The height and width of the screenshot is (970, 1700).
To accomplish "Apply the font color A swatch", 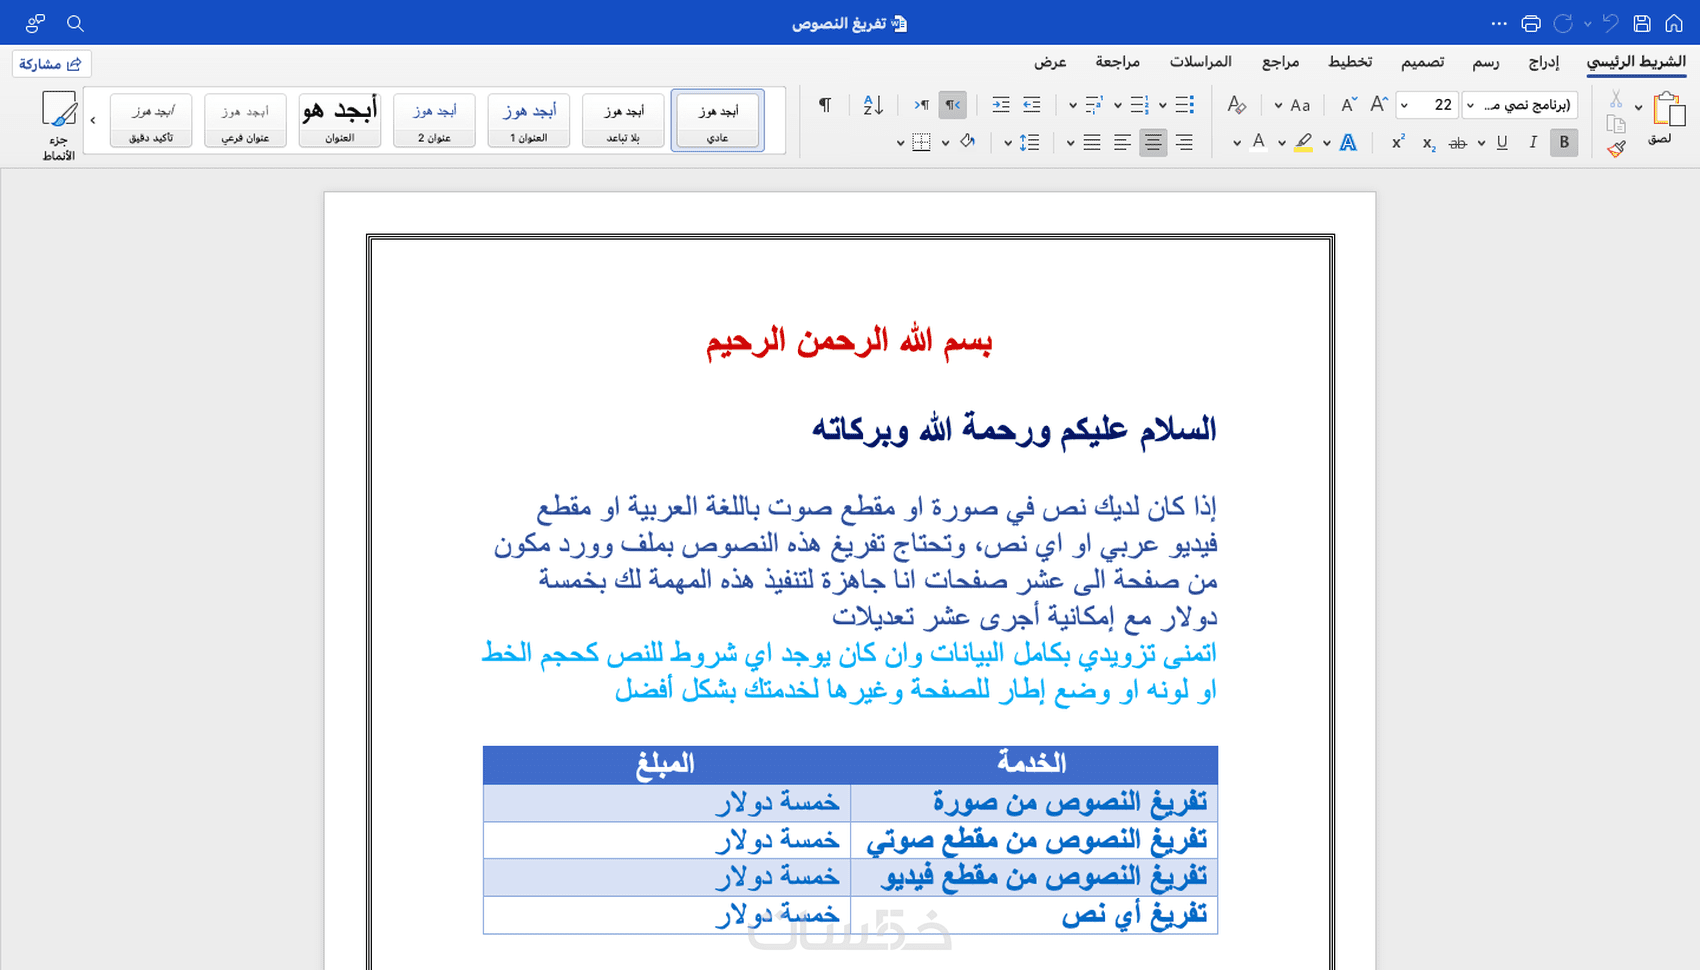I will 1259,143.
